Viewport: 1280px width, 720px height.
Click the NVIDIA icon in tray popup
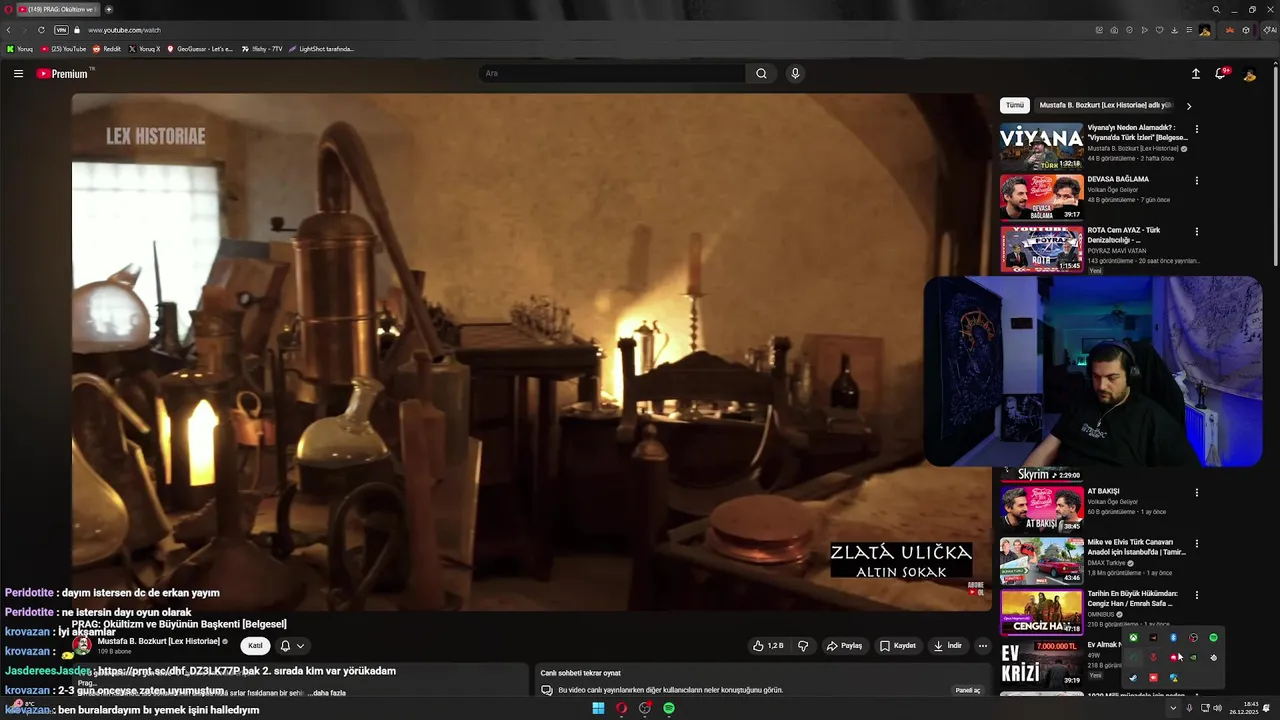(x=1193, y=658)
